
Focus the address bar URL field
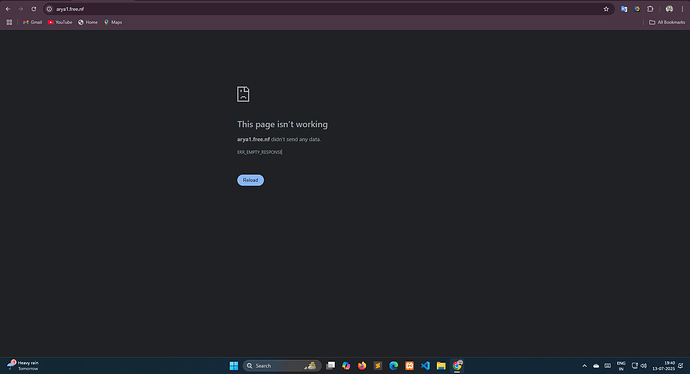pyautogui.click(x=326, y=9)
